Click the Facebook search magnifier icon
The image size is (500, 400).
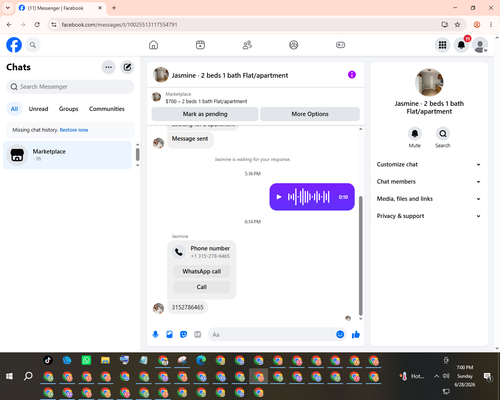33,45
